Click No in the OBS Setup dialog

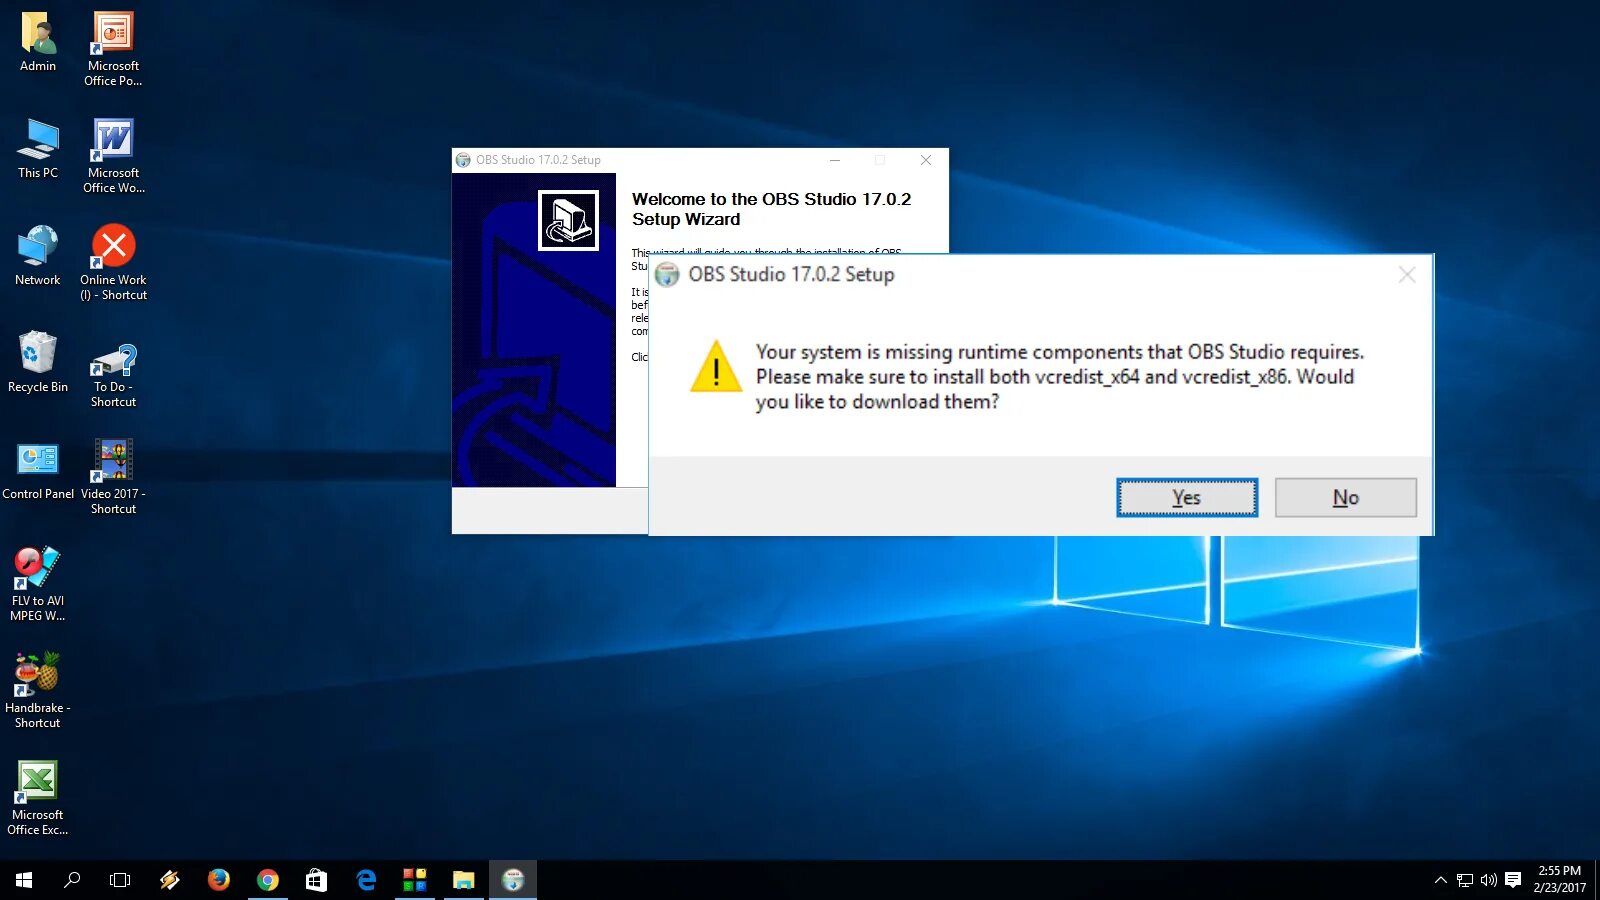(x=1346, y=498)
